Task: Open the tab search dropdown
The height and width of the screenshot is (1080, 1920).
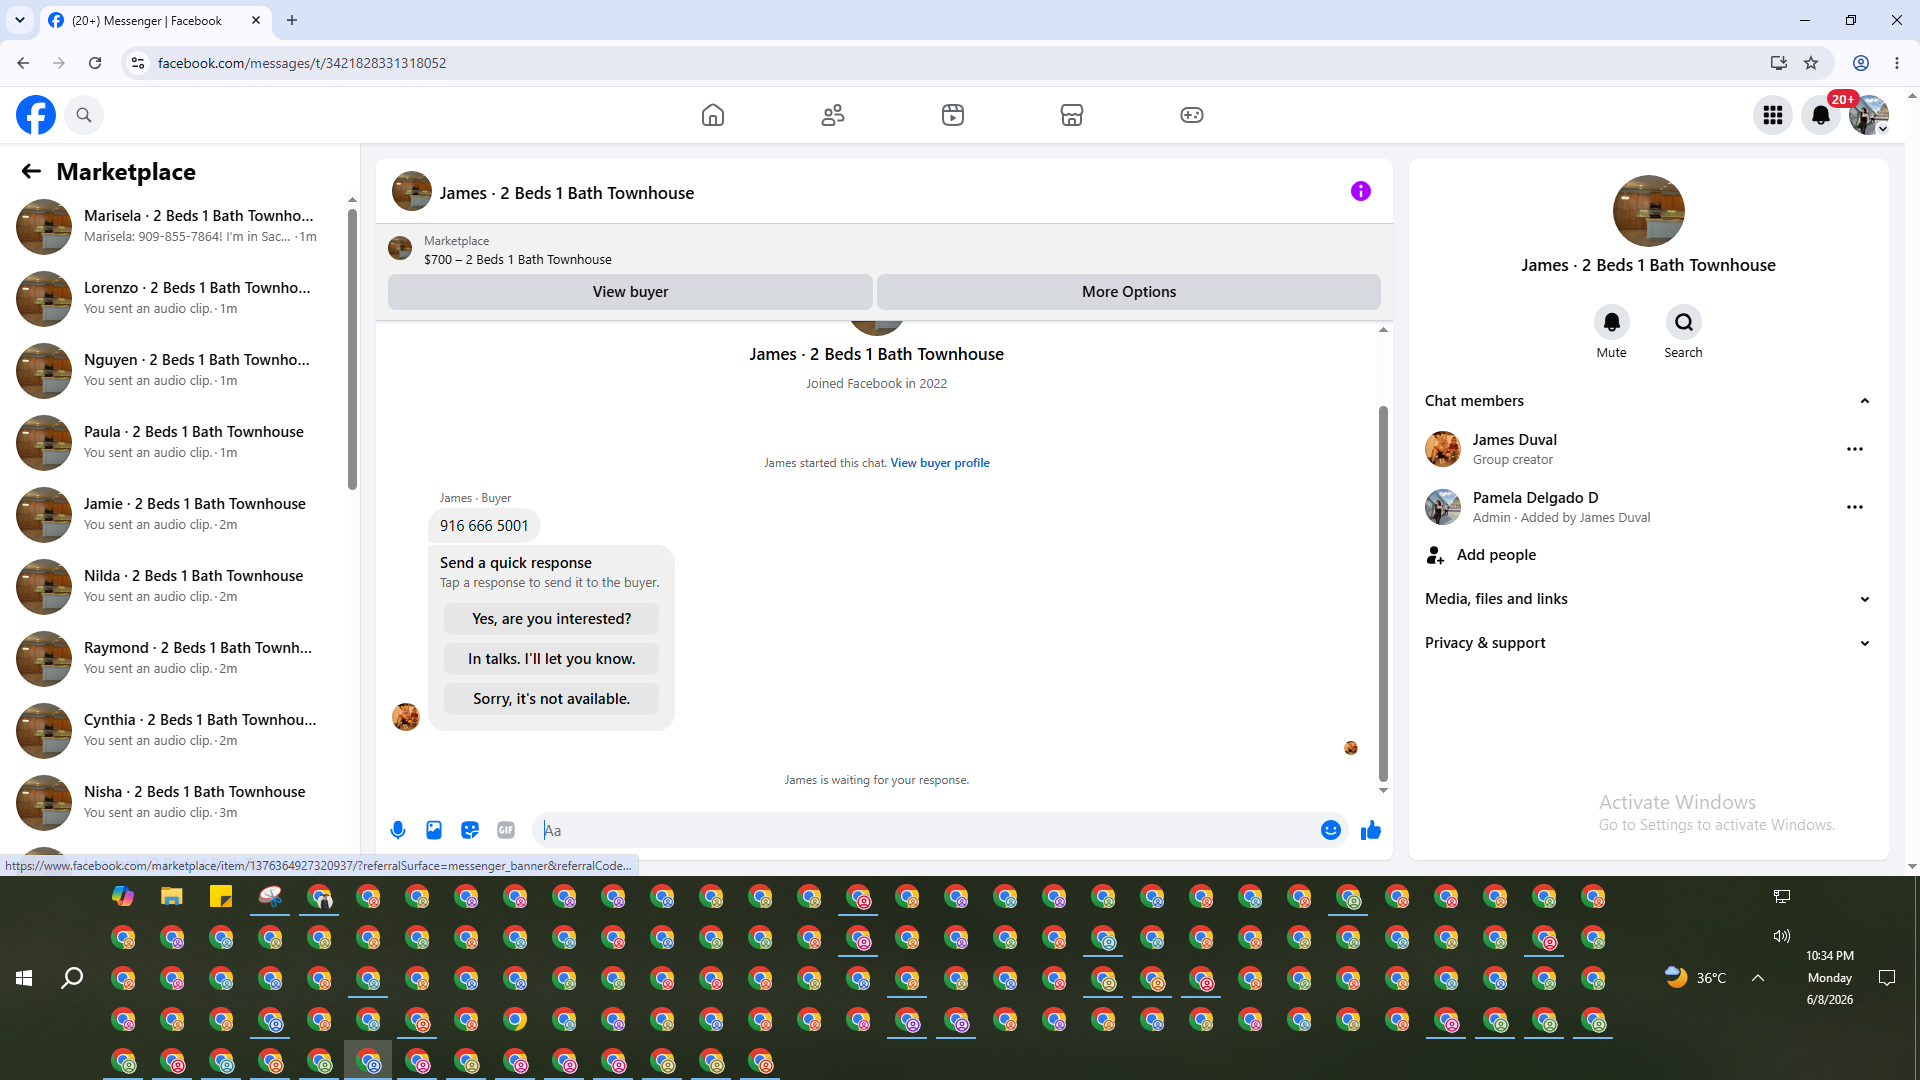Action: (x=20, y=20)
